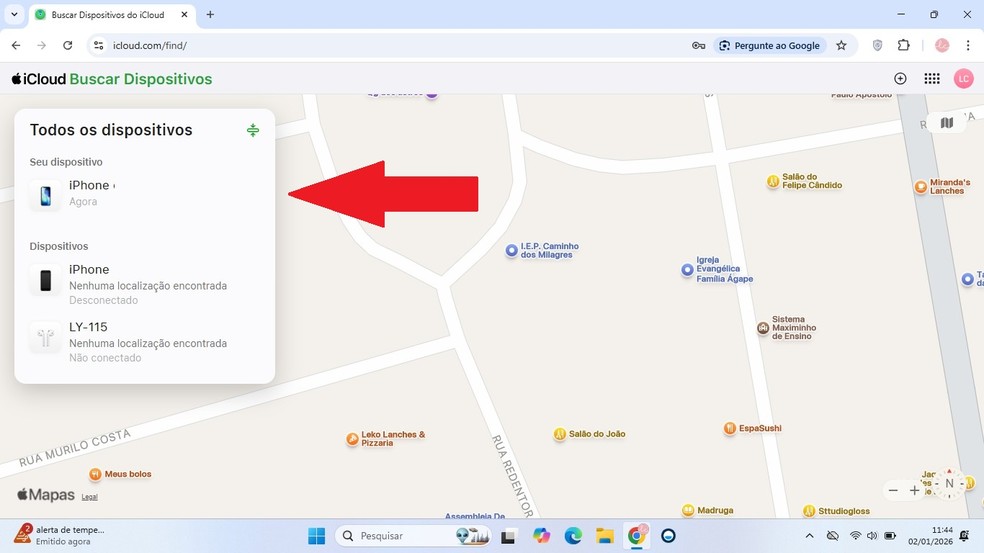Reload the iCloud page

coord(68,45)
